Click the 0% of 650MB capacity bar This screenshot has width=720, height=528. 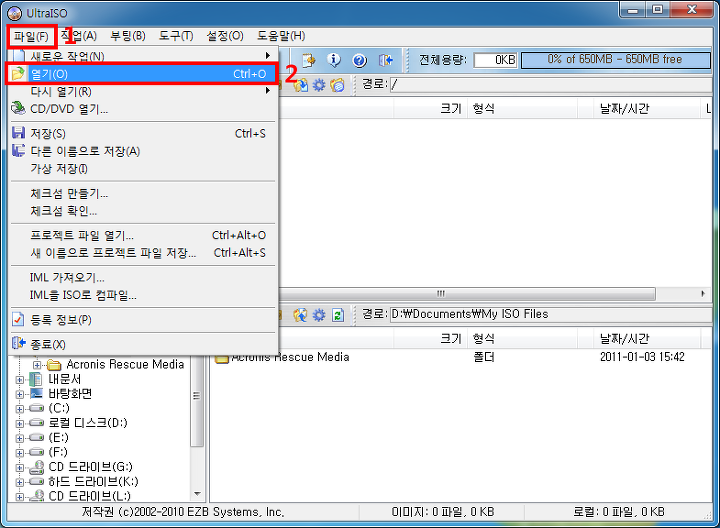(x=615, y=60)
